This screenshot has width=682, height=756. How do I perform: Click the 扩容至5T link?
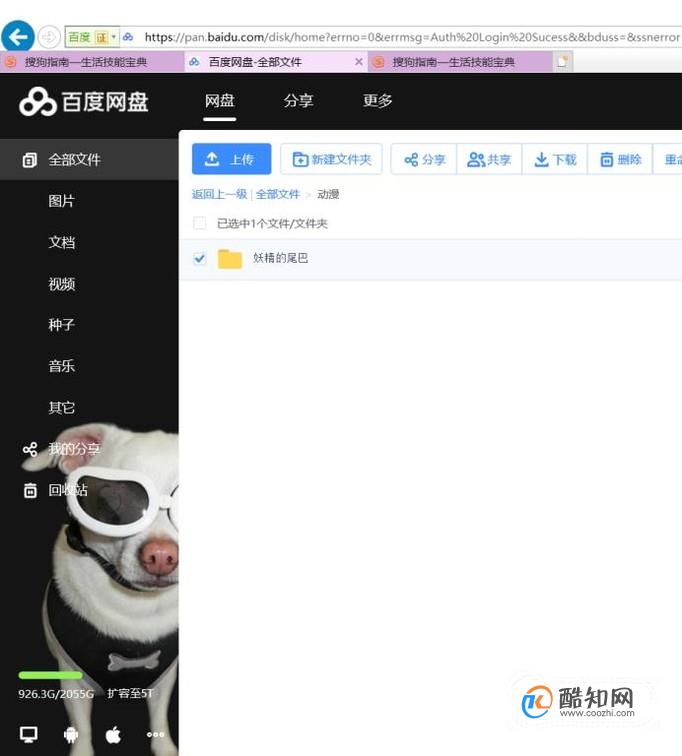click(x=130, y=693)
